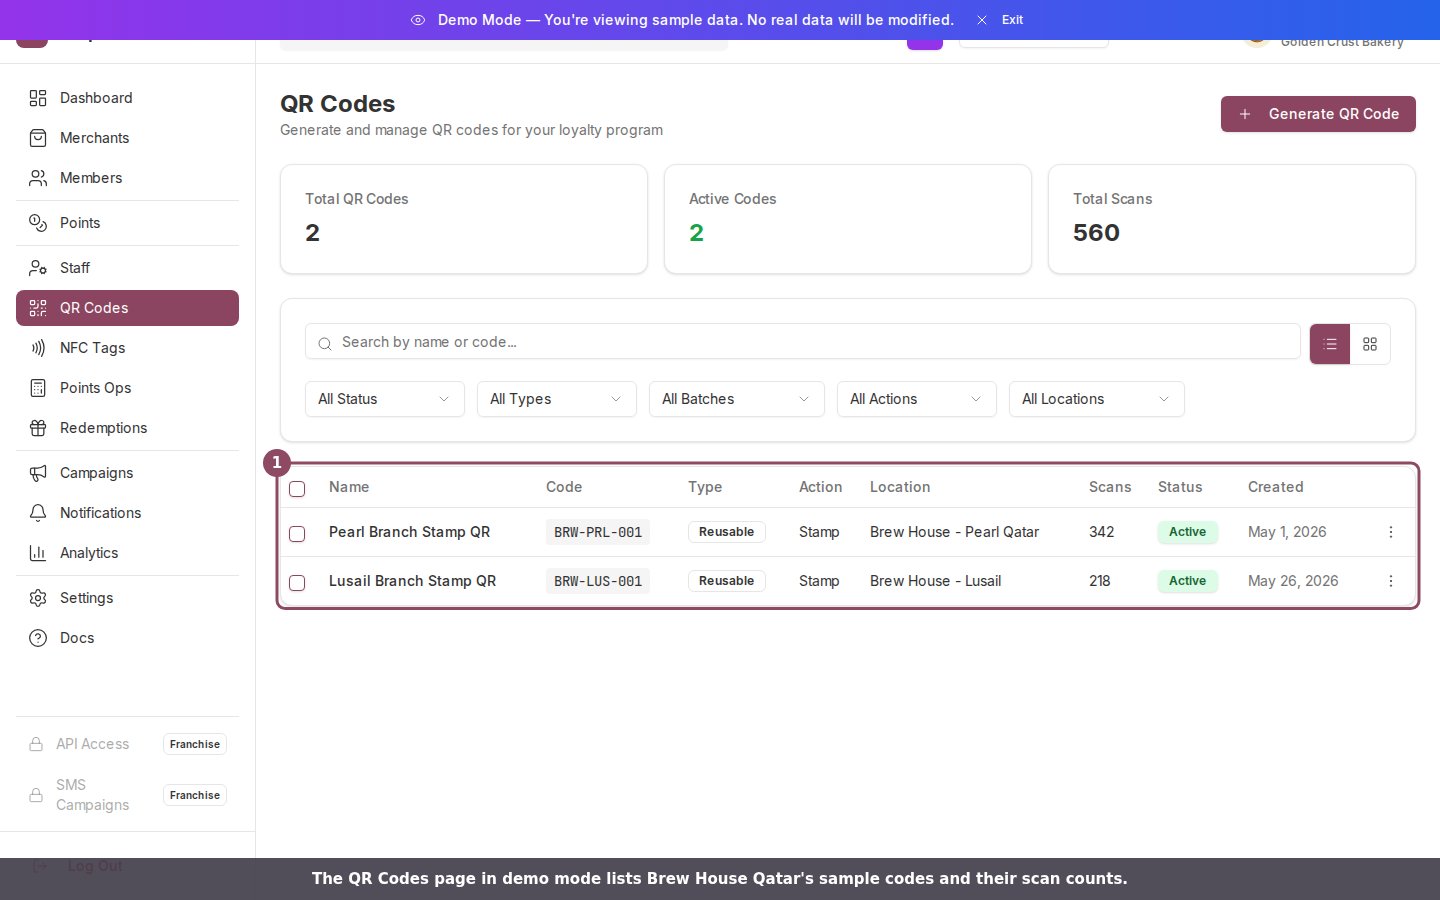The height and width of the screenshot is (900, 1440).
Task: Open the All Status dropdown
Action: click(385, 399)
